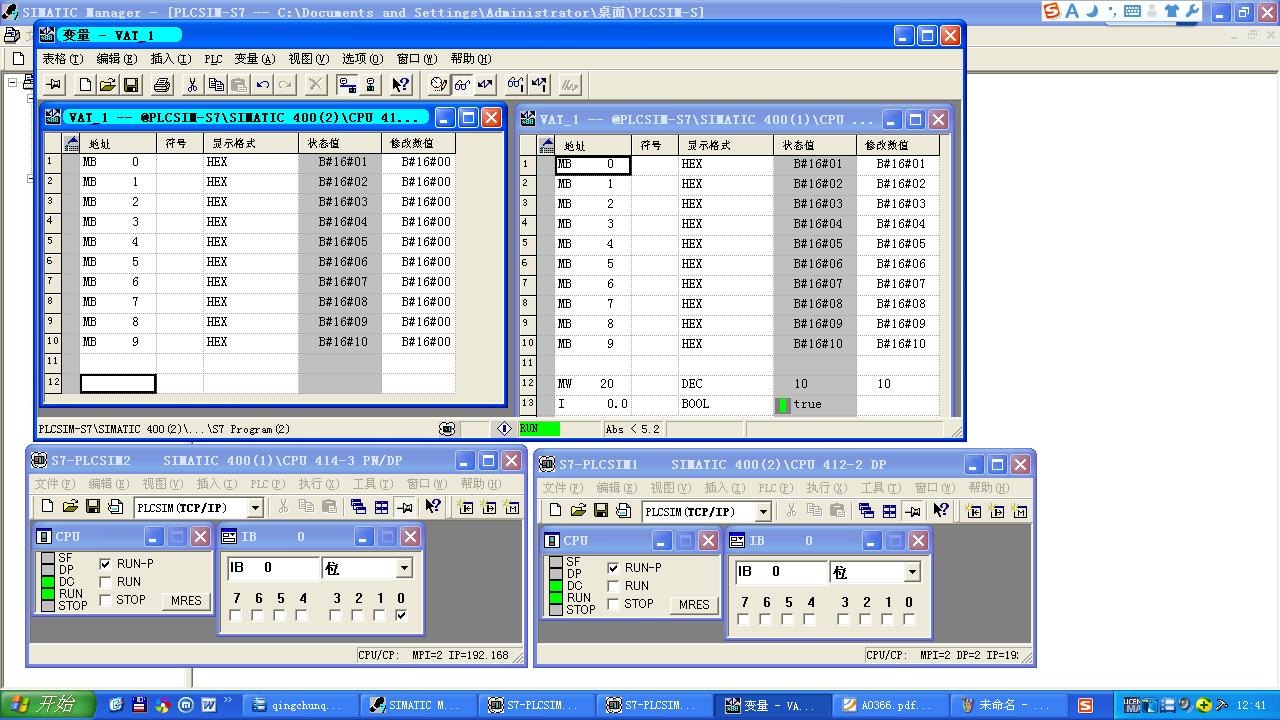Toggle bit 0 checkbox in S7-PLCSIM2 IB 0
The width and height of the screenshot is (1280, 720).
(401, 615)
